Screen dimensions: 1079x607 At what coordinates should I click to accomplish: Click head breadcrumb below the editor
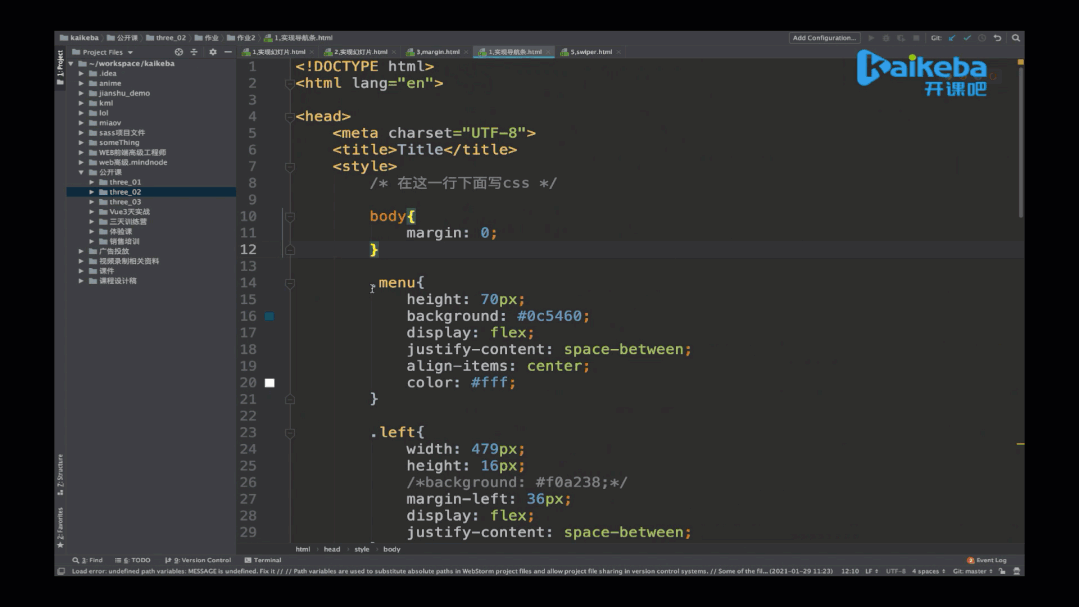click(332, 549)
